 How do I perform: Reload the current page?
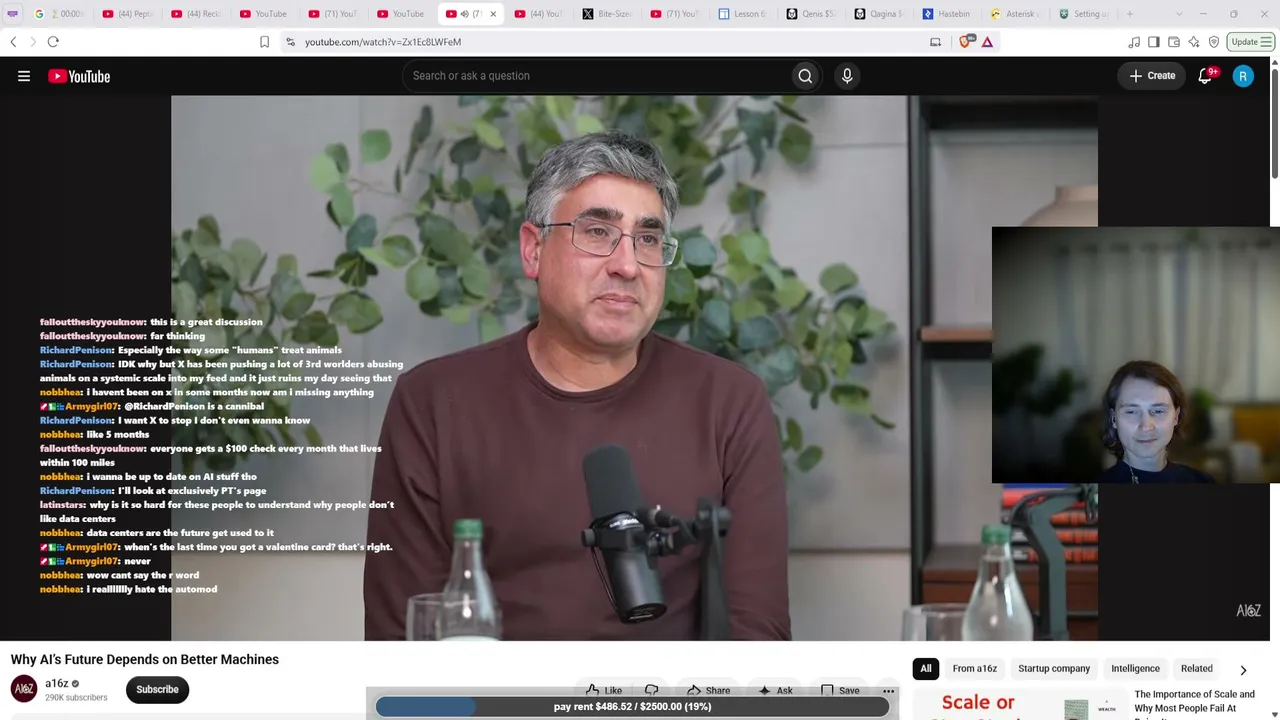(53, 42)
